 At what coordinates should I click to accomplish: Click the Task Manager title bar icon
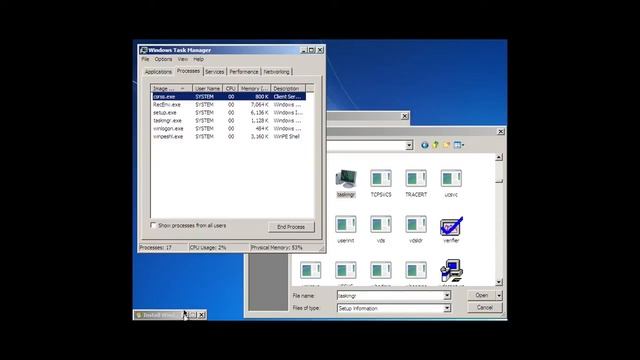(143, 50)
